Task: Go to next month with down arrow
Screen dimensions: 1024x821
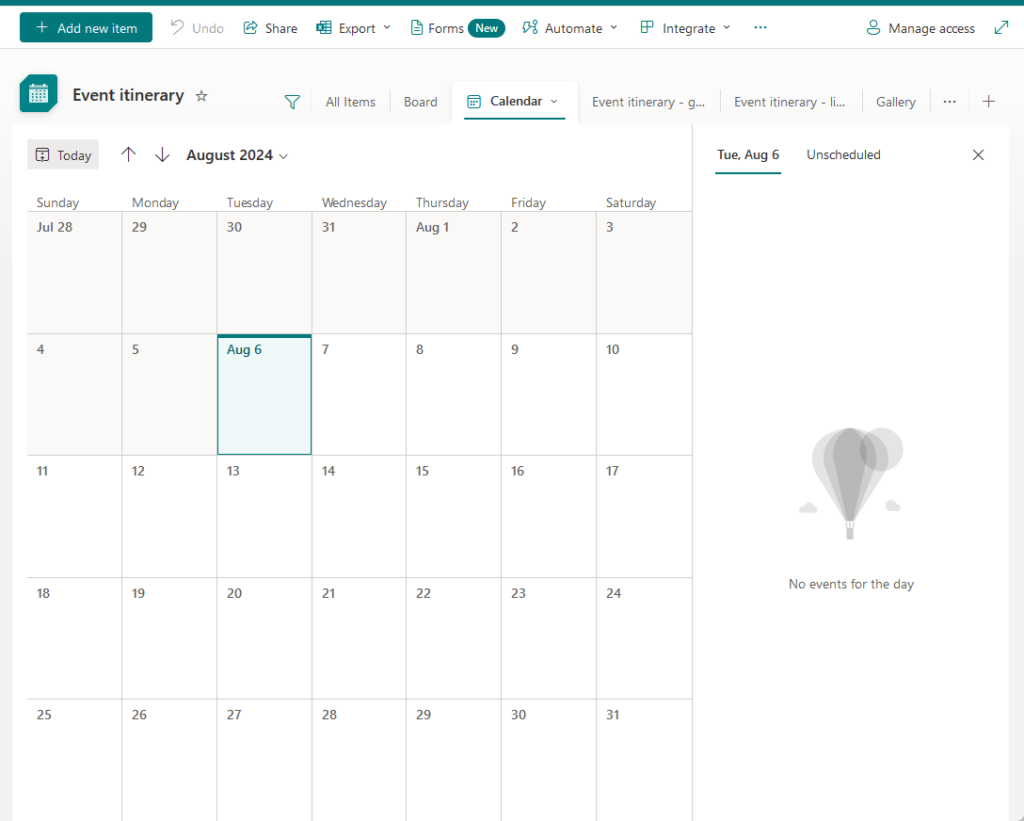Action: [x=162, y=155]
